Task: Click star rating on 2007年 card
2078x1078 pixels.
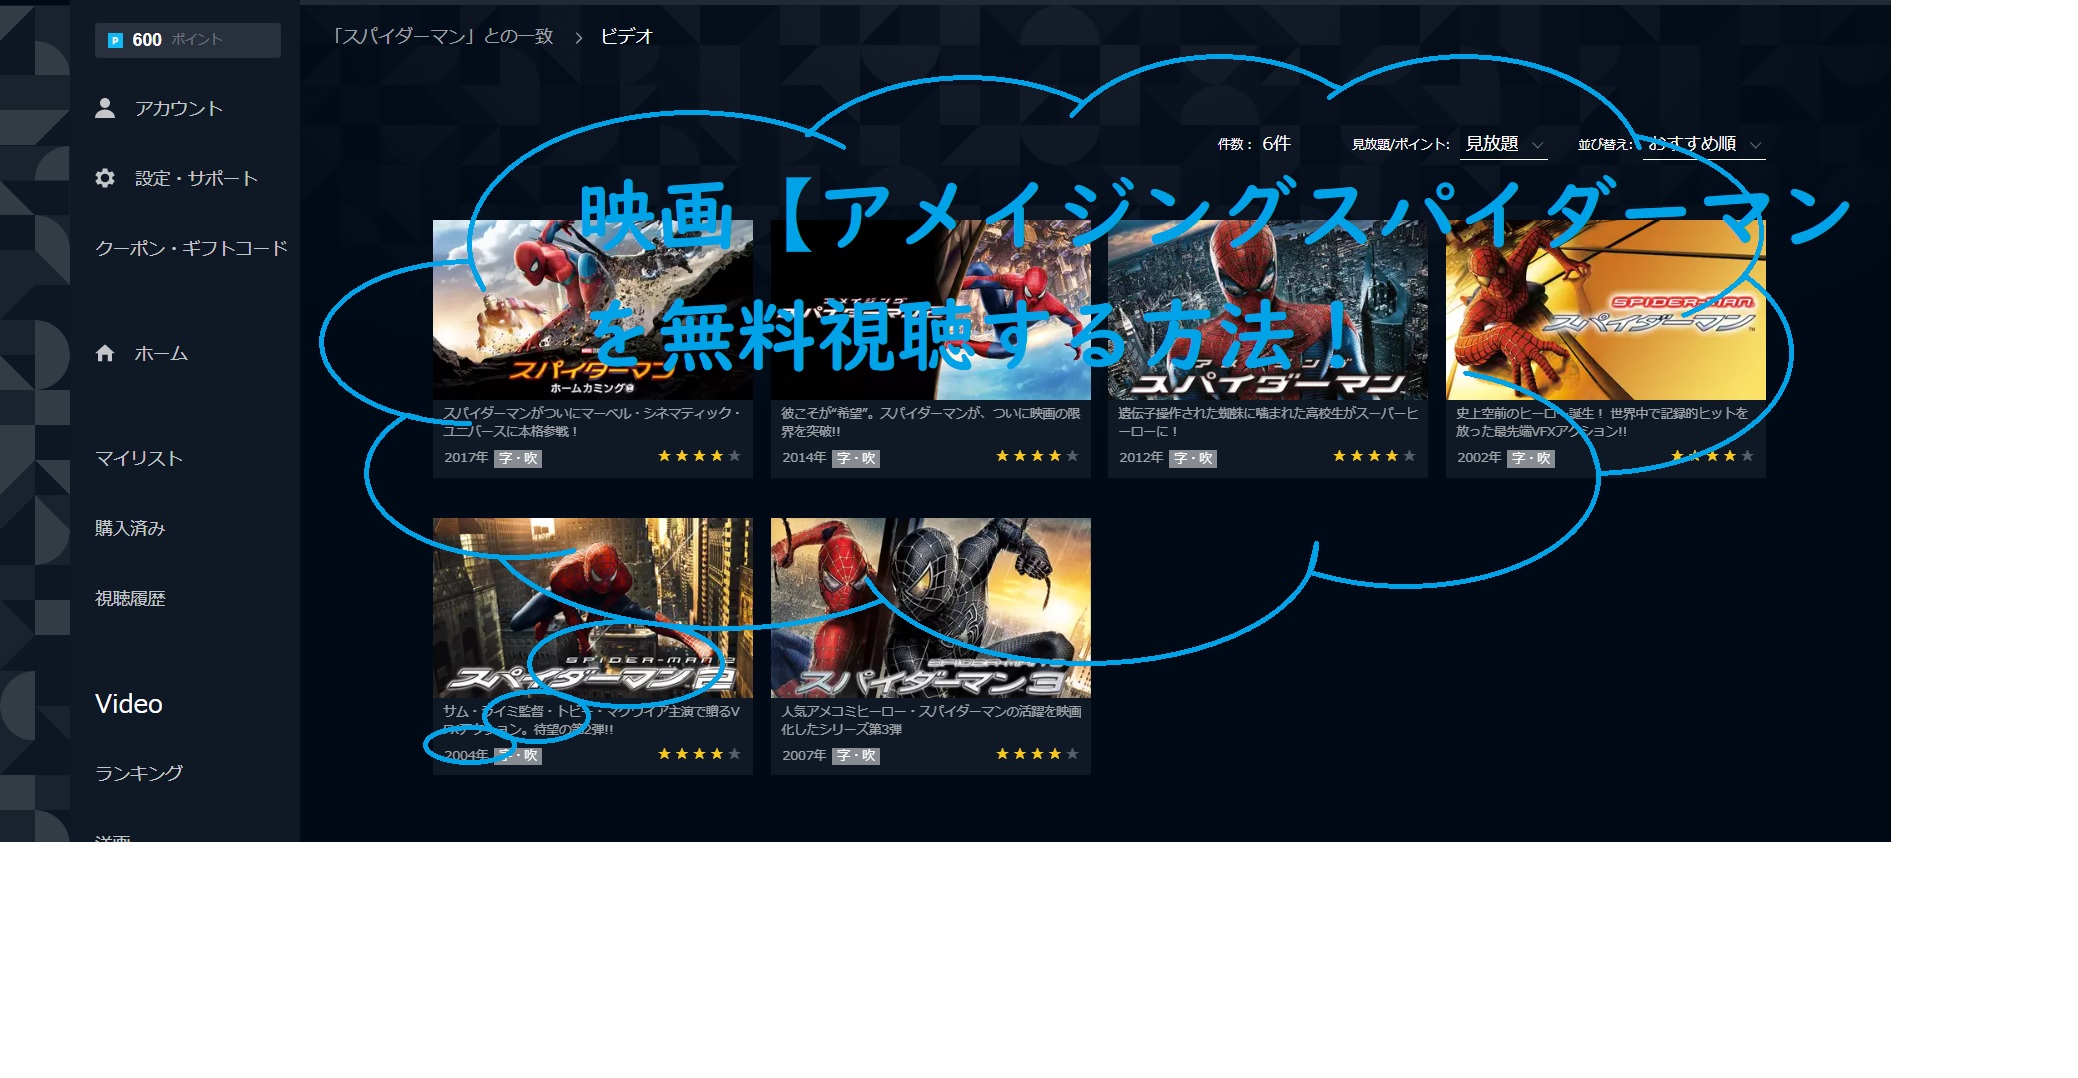Action: click(1037, 754)
